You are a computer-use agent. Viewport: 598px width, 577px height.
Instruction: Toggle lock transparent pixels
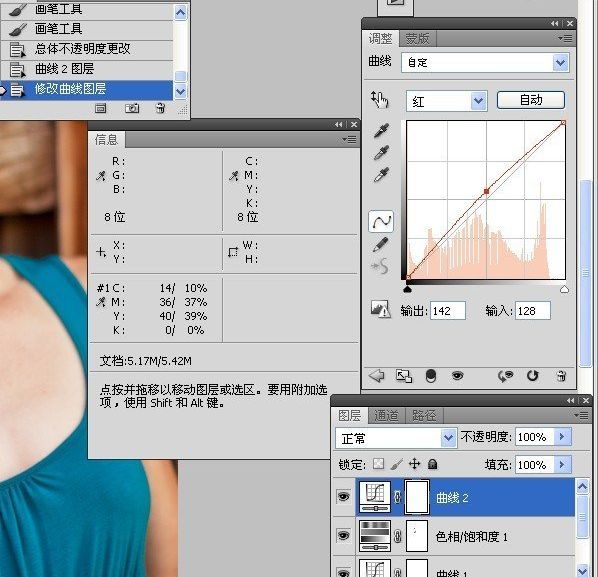click(378, 464)
